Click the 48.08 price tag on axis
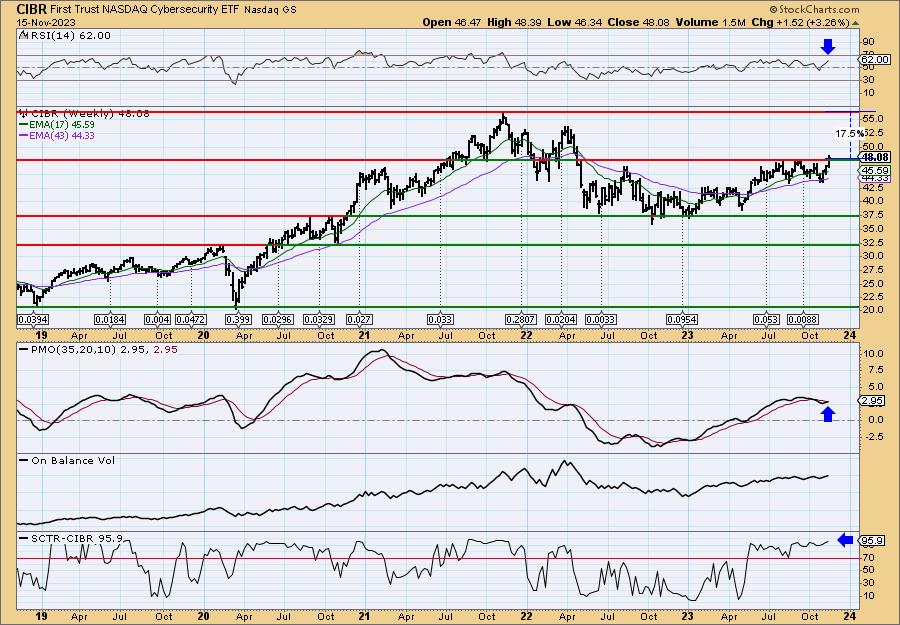900x625 pixels. click(875, 157)
